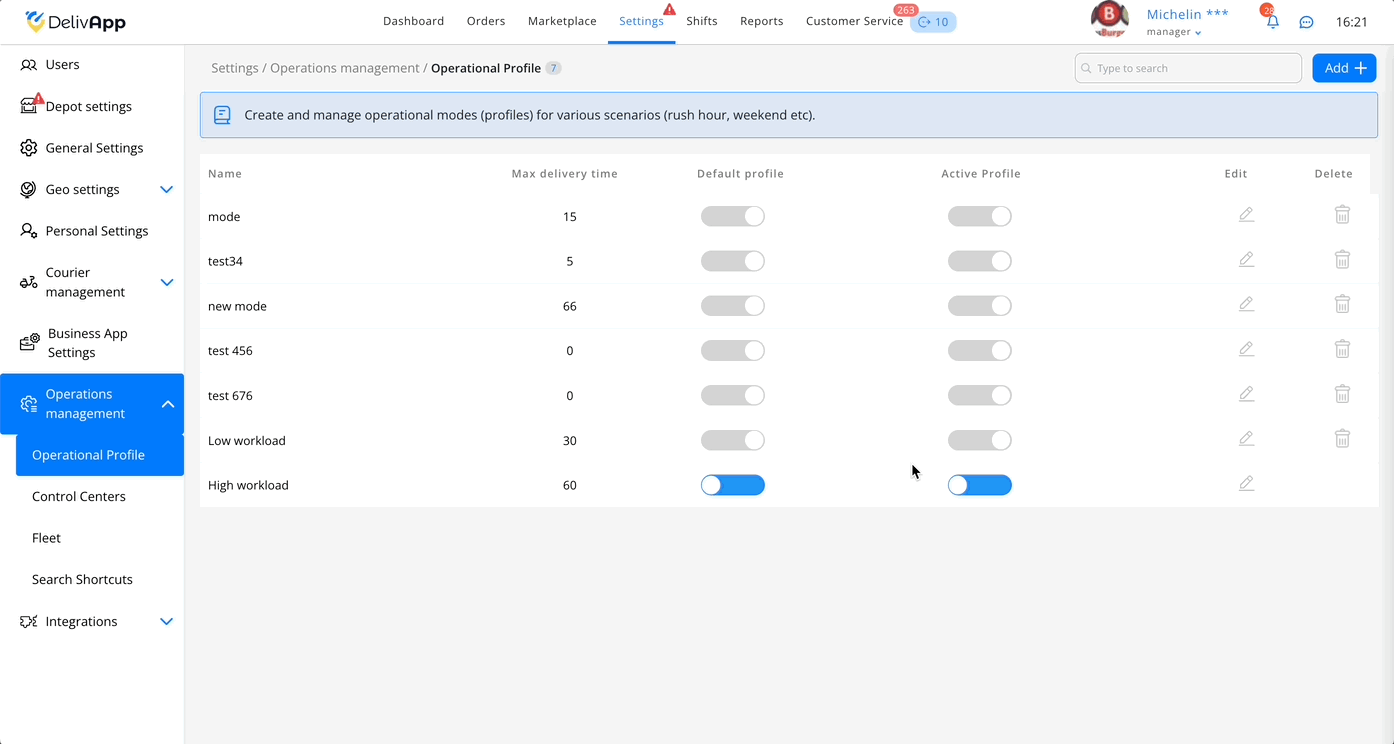The height and width of the screenshot is (744, 1394).
Task: Toggle Active Profile for test34
Action: click(x=980, y=261)
